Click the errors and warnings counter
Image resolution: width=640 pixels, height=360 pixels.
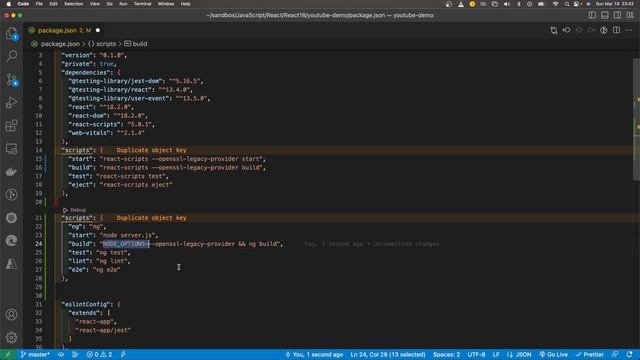[99, 355]
